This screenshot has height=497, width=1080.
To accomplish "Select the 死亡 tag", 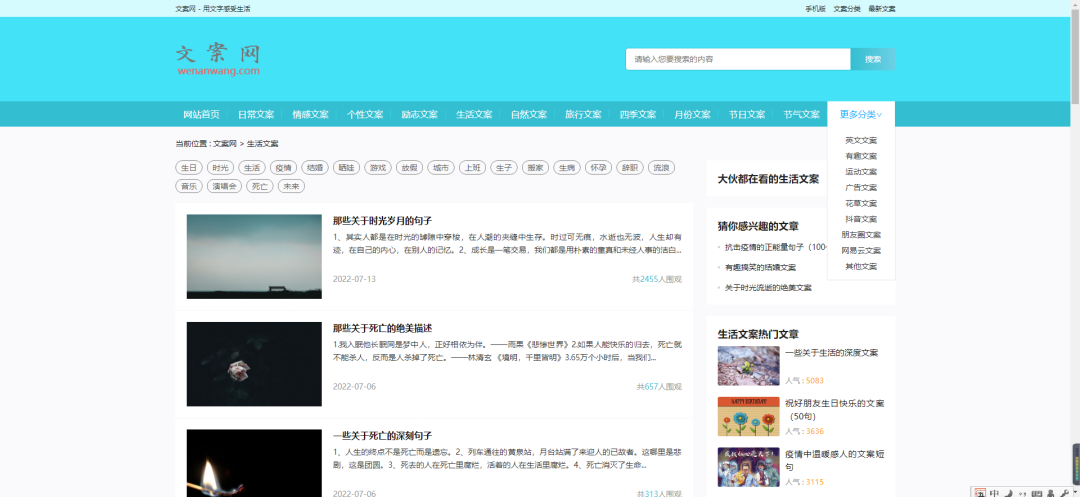I will click(260, 186).
